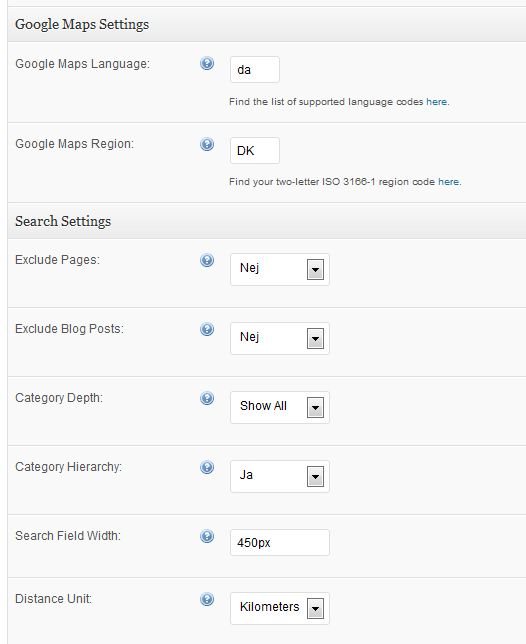The width and height of the screenshot is (526, 644).
Task: Click help icon for Google Maps Region
Action: coord(207,144)
